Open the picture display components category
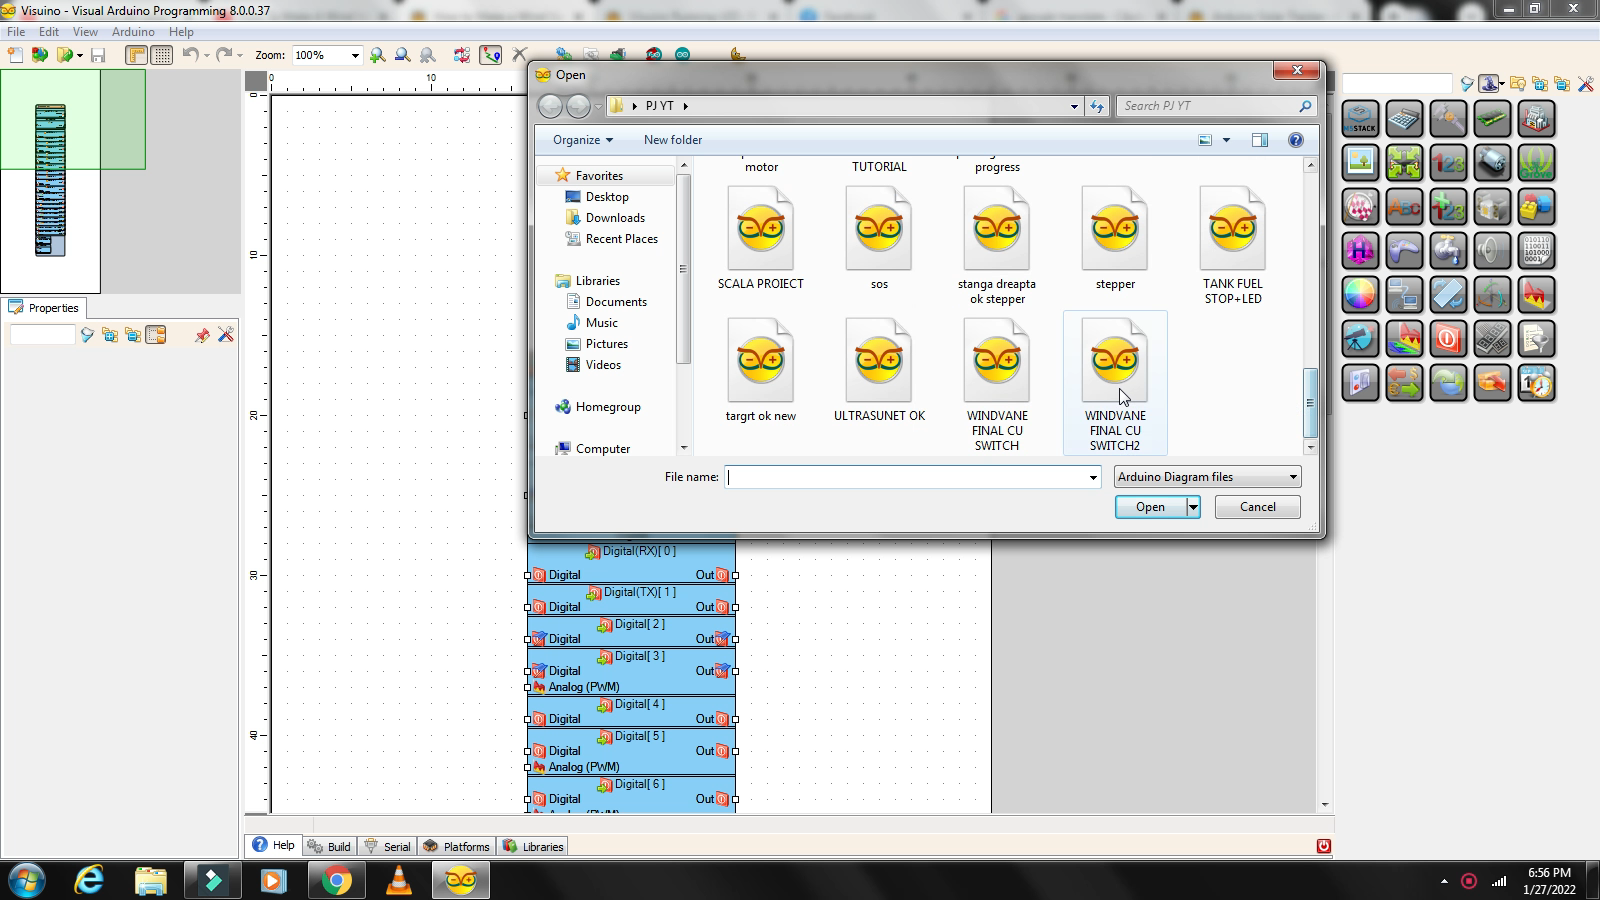The width and height of the screenshot is (1600, 900). 1360,164
